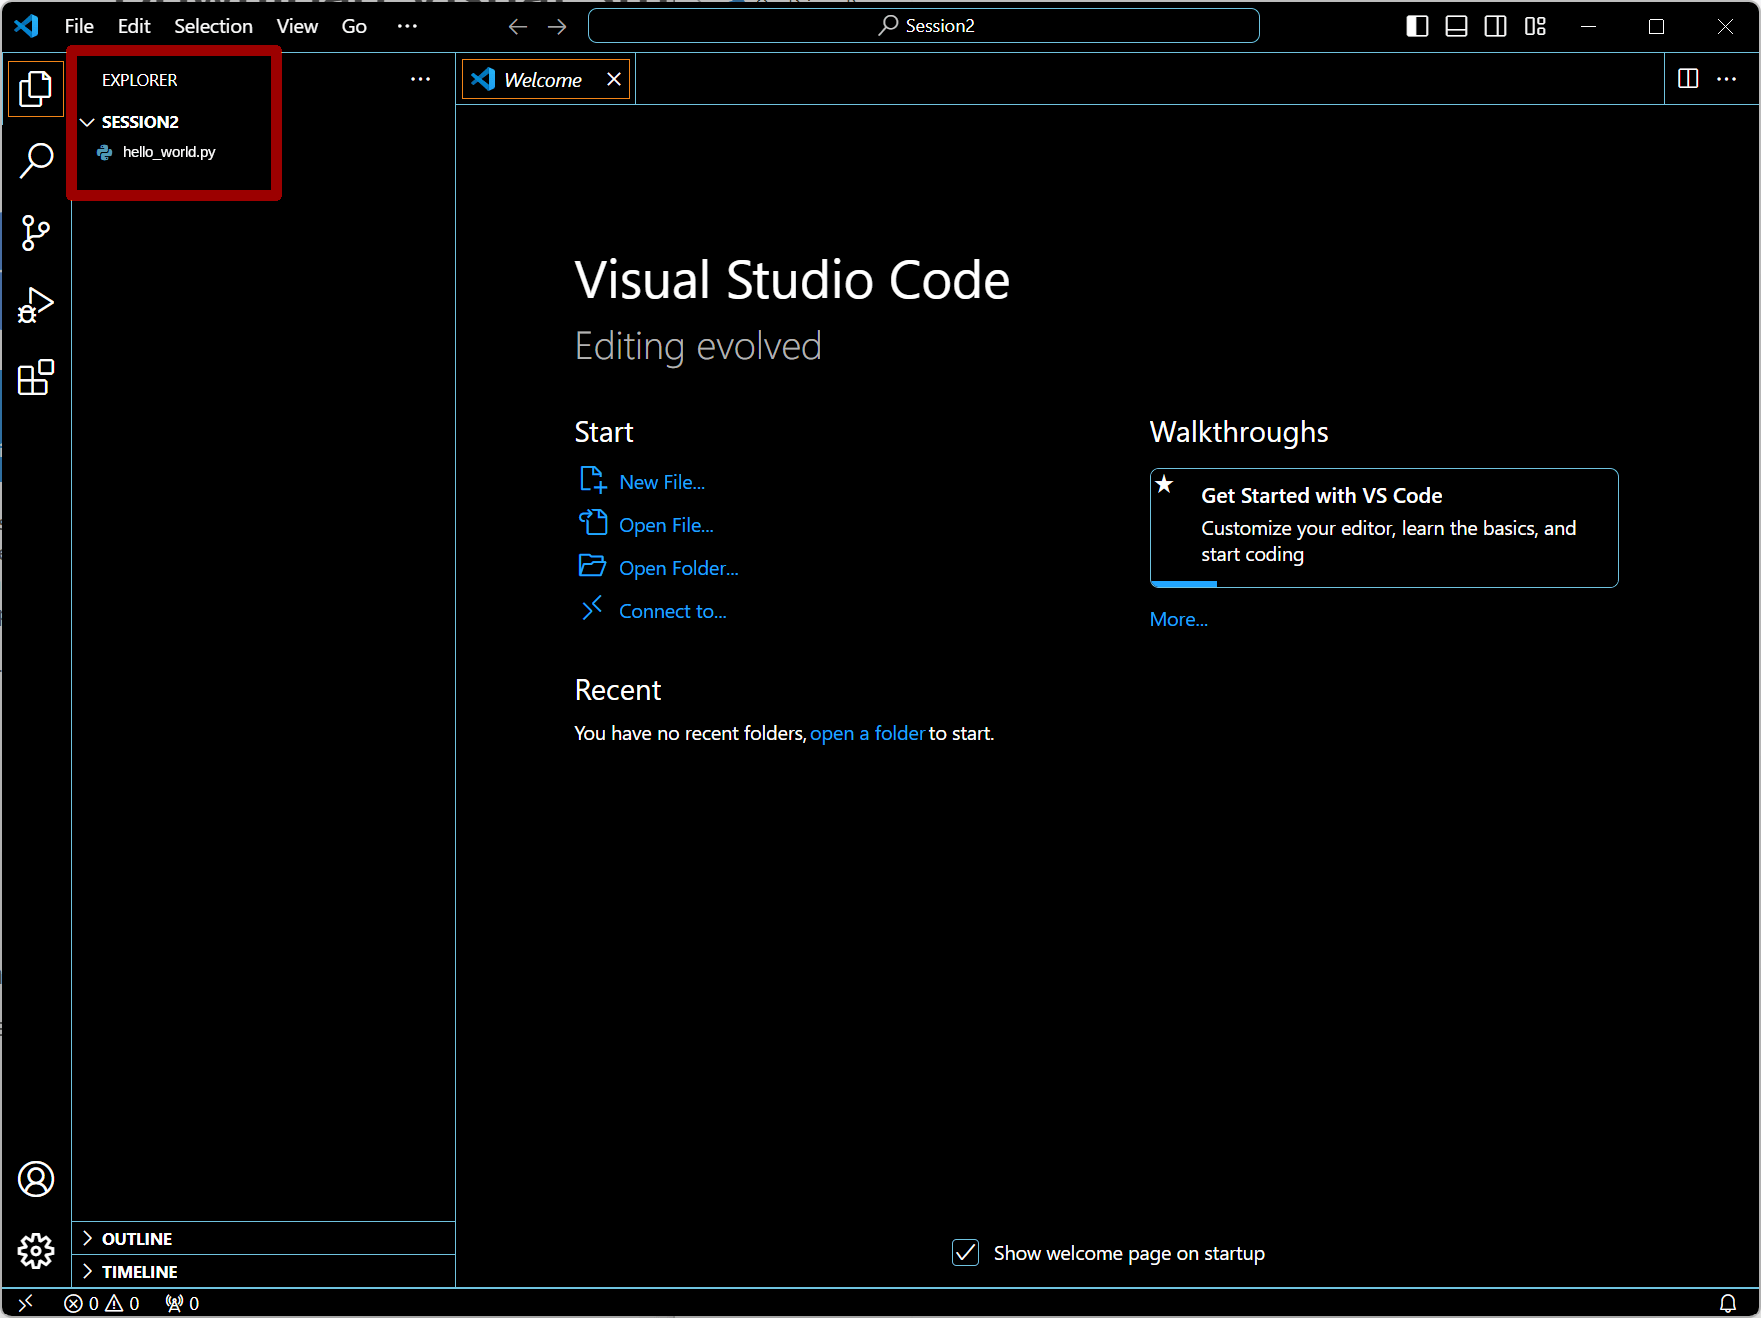Open the Search view in activity bar
Image resolution: width=1761 pixels, height=1318 pixels.
36,160
